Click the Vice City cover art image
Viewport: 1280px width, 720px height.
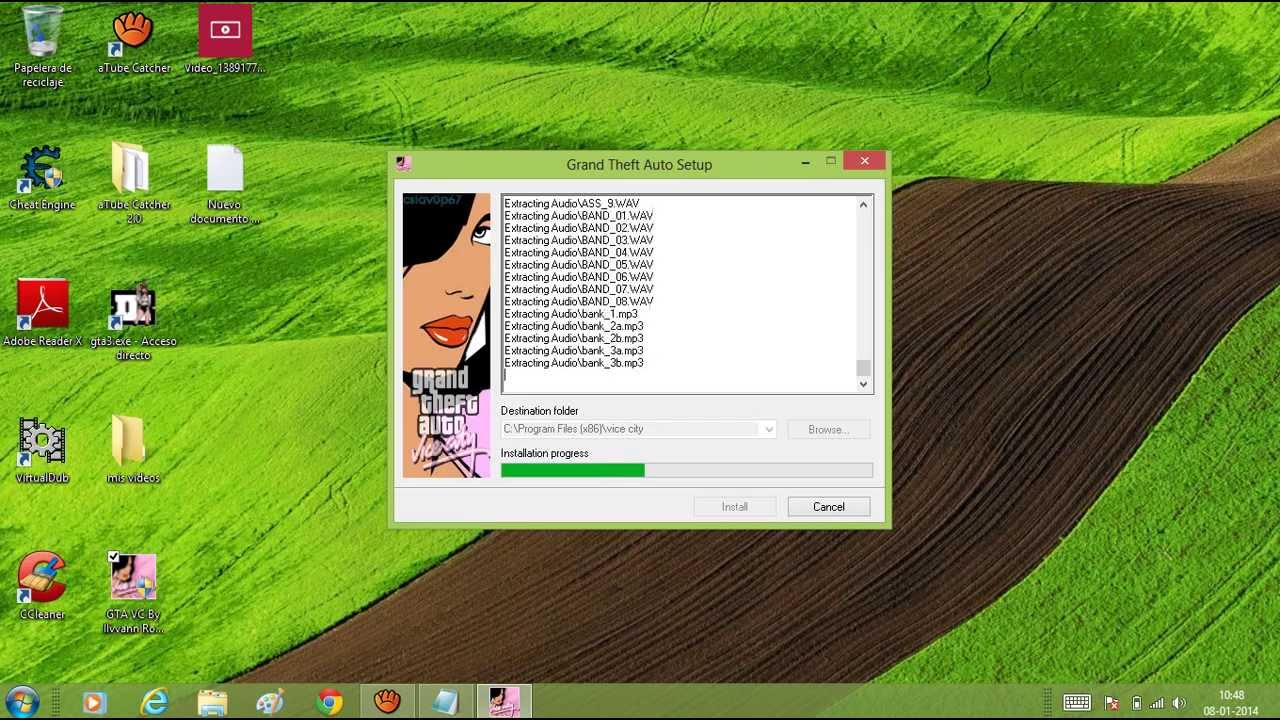pos(446,335)
